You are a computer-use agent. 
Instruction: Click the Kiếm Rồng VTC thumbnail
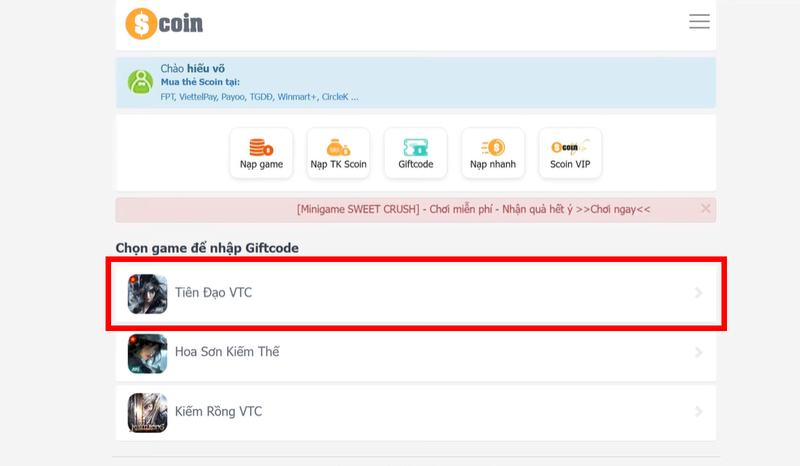pyautogui.click(x=147, y=412)
